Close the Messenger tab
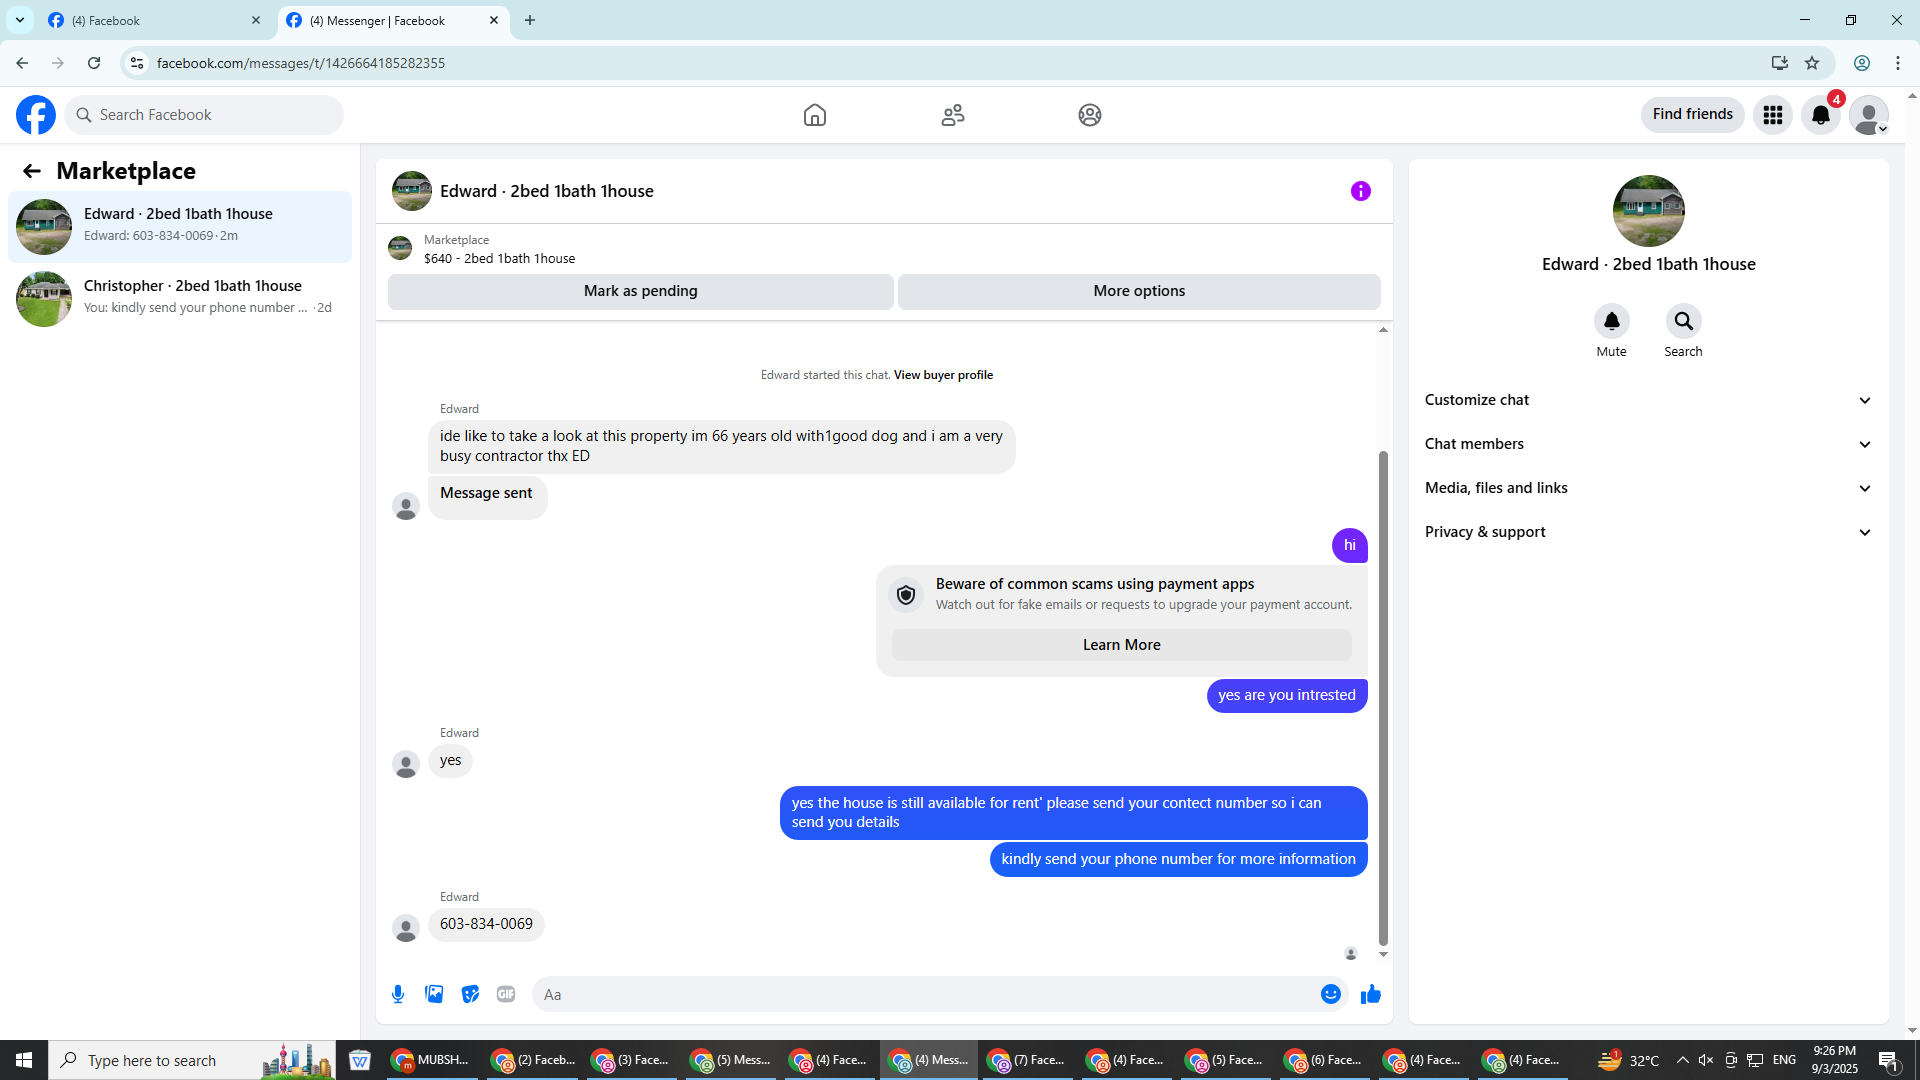 click(x=494, y=20)
